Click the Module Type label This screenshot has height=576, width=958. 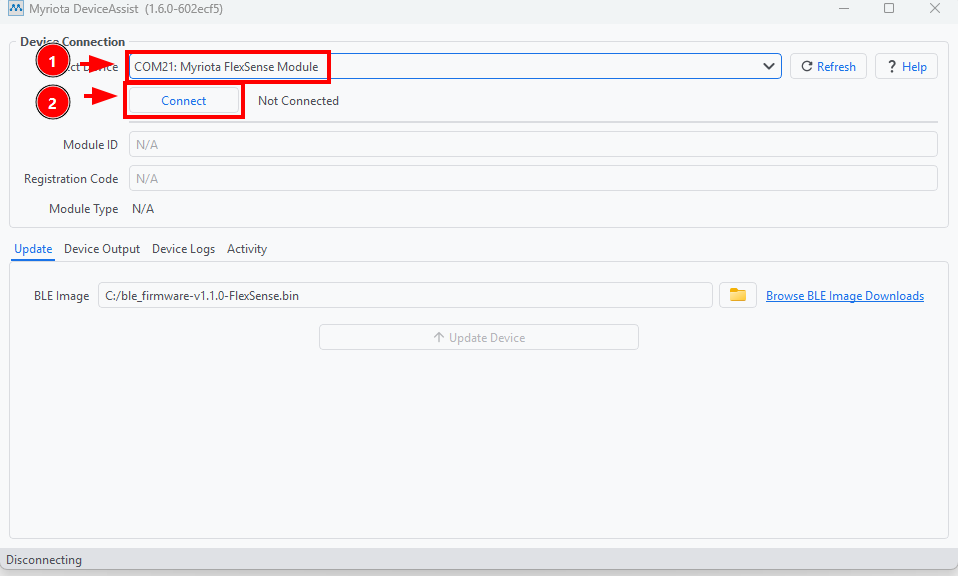(84, 209)
